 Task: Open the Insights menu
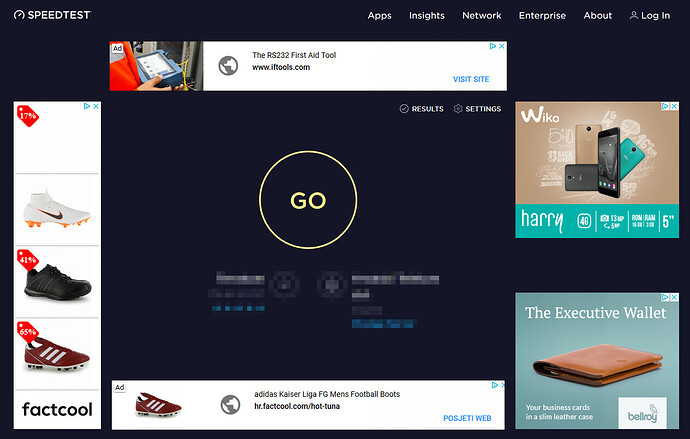(427, 16)
